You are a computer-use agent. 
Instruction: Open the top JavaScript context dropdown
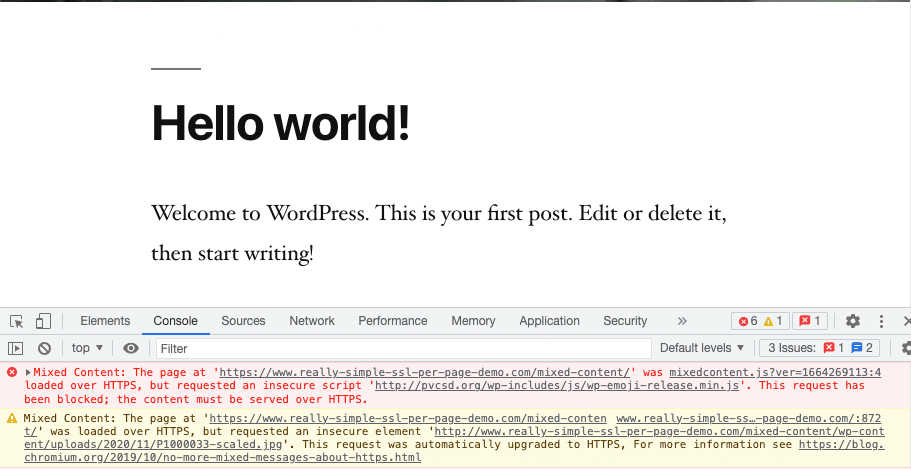click(x=87, y=348)
